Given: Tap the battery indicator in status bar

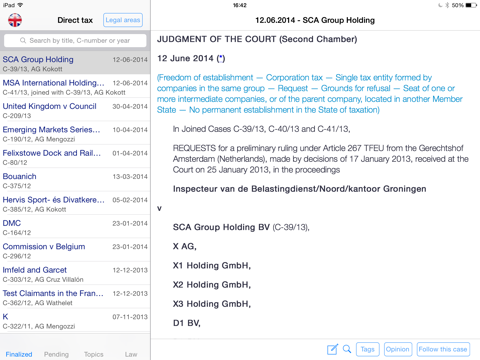Looking at the screenshot, I should 471,5.
